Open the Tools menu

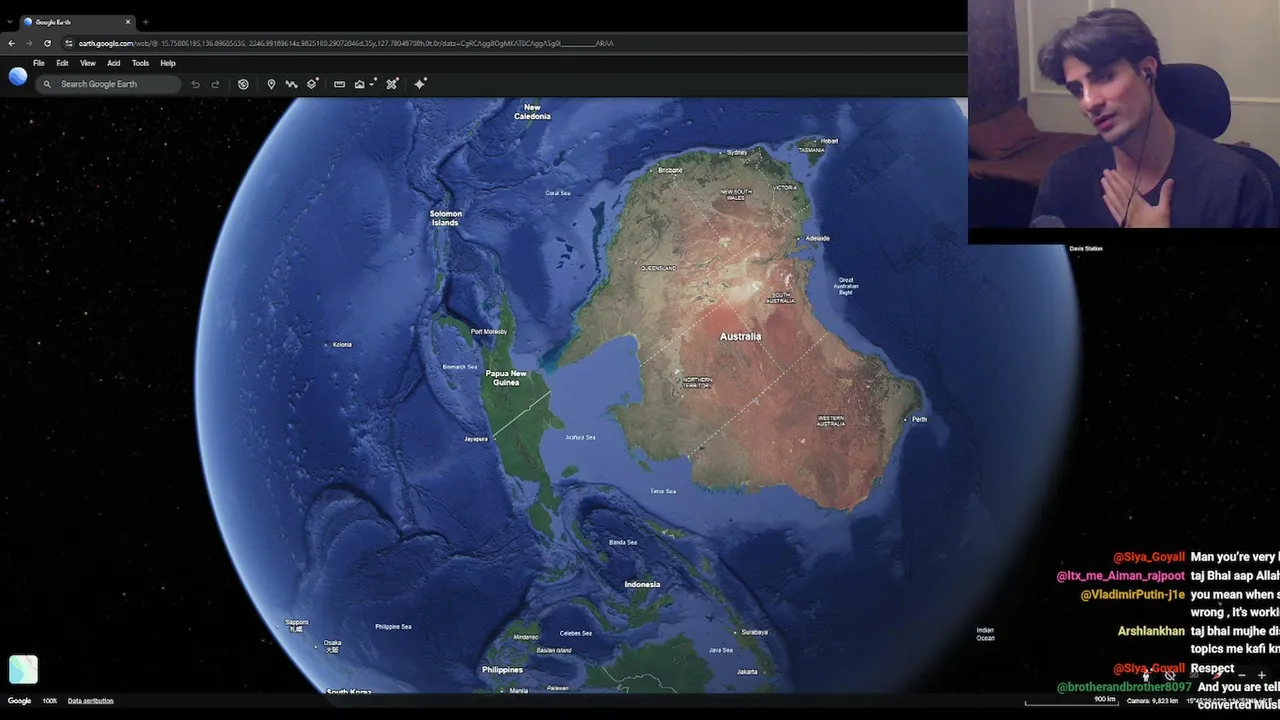140,63
